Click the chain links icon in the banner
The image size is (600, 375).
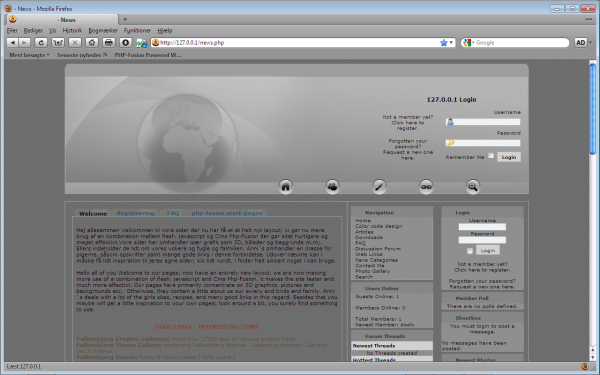click(x=426, y=186)
